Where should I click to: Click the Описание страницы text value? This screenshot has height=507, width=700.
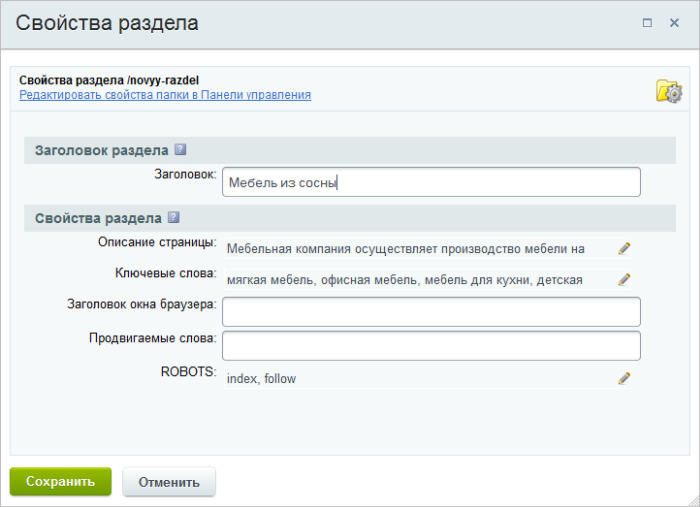pos(405,249)
